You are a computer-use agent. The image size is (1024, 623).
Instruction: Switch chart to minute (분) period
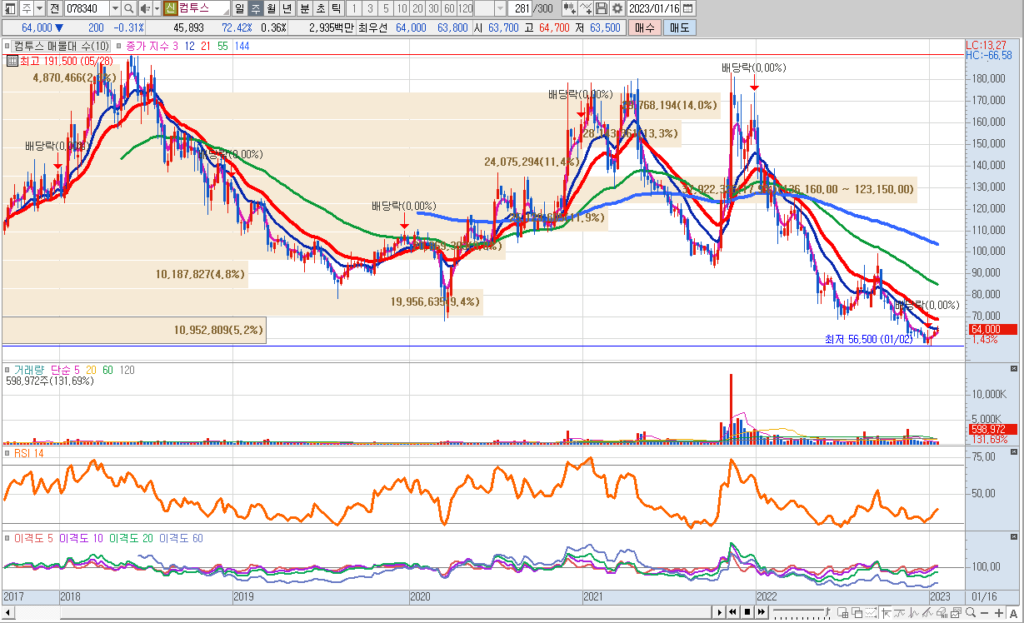(304, 8)
